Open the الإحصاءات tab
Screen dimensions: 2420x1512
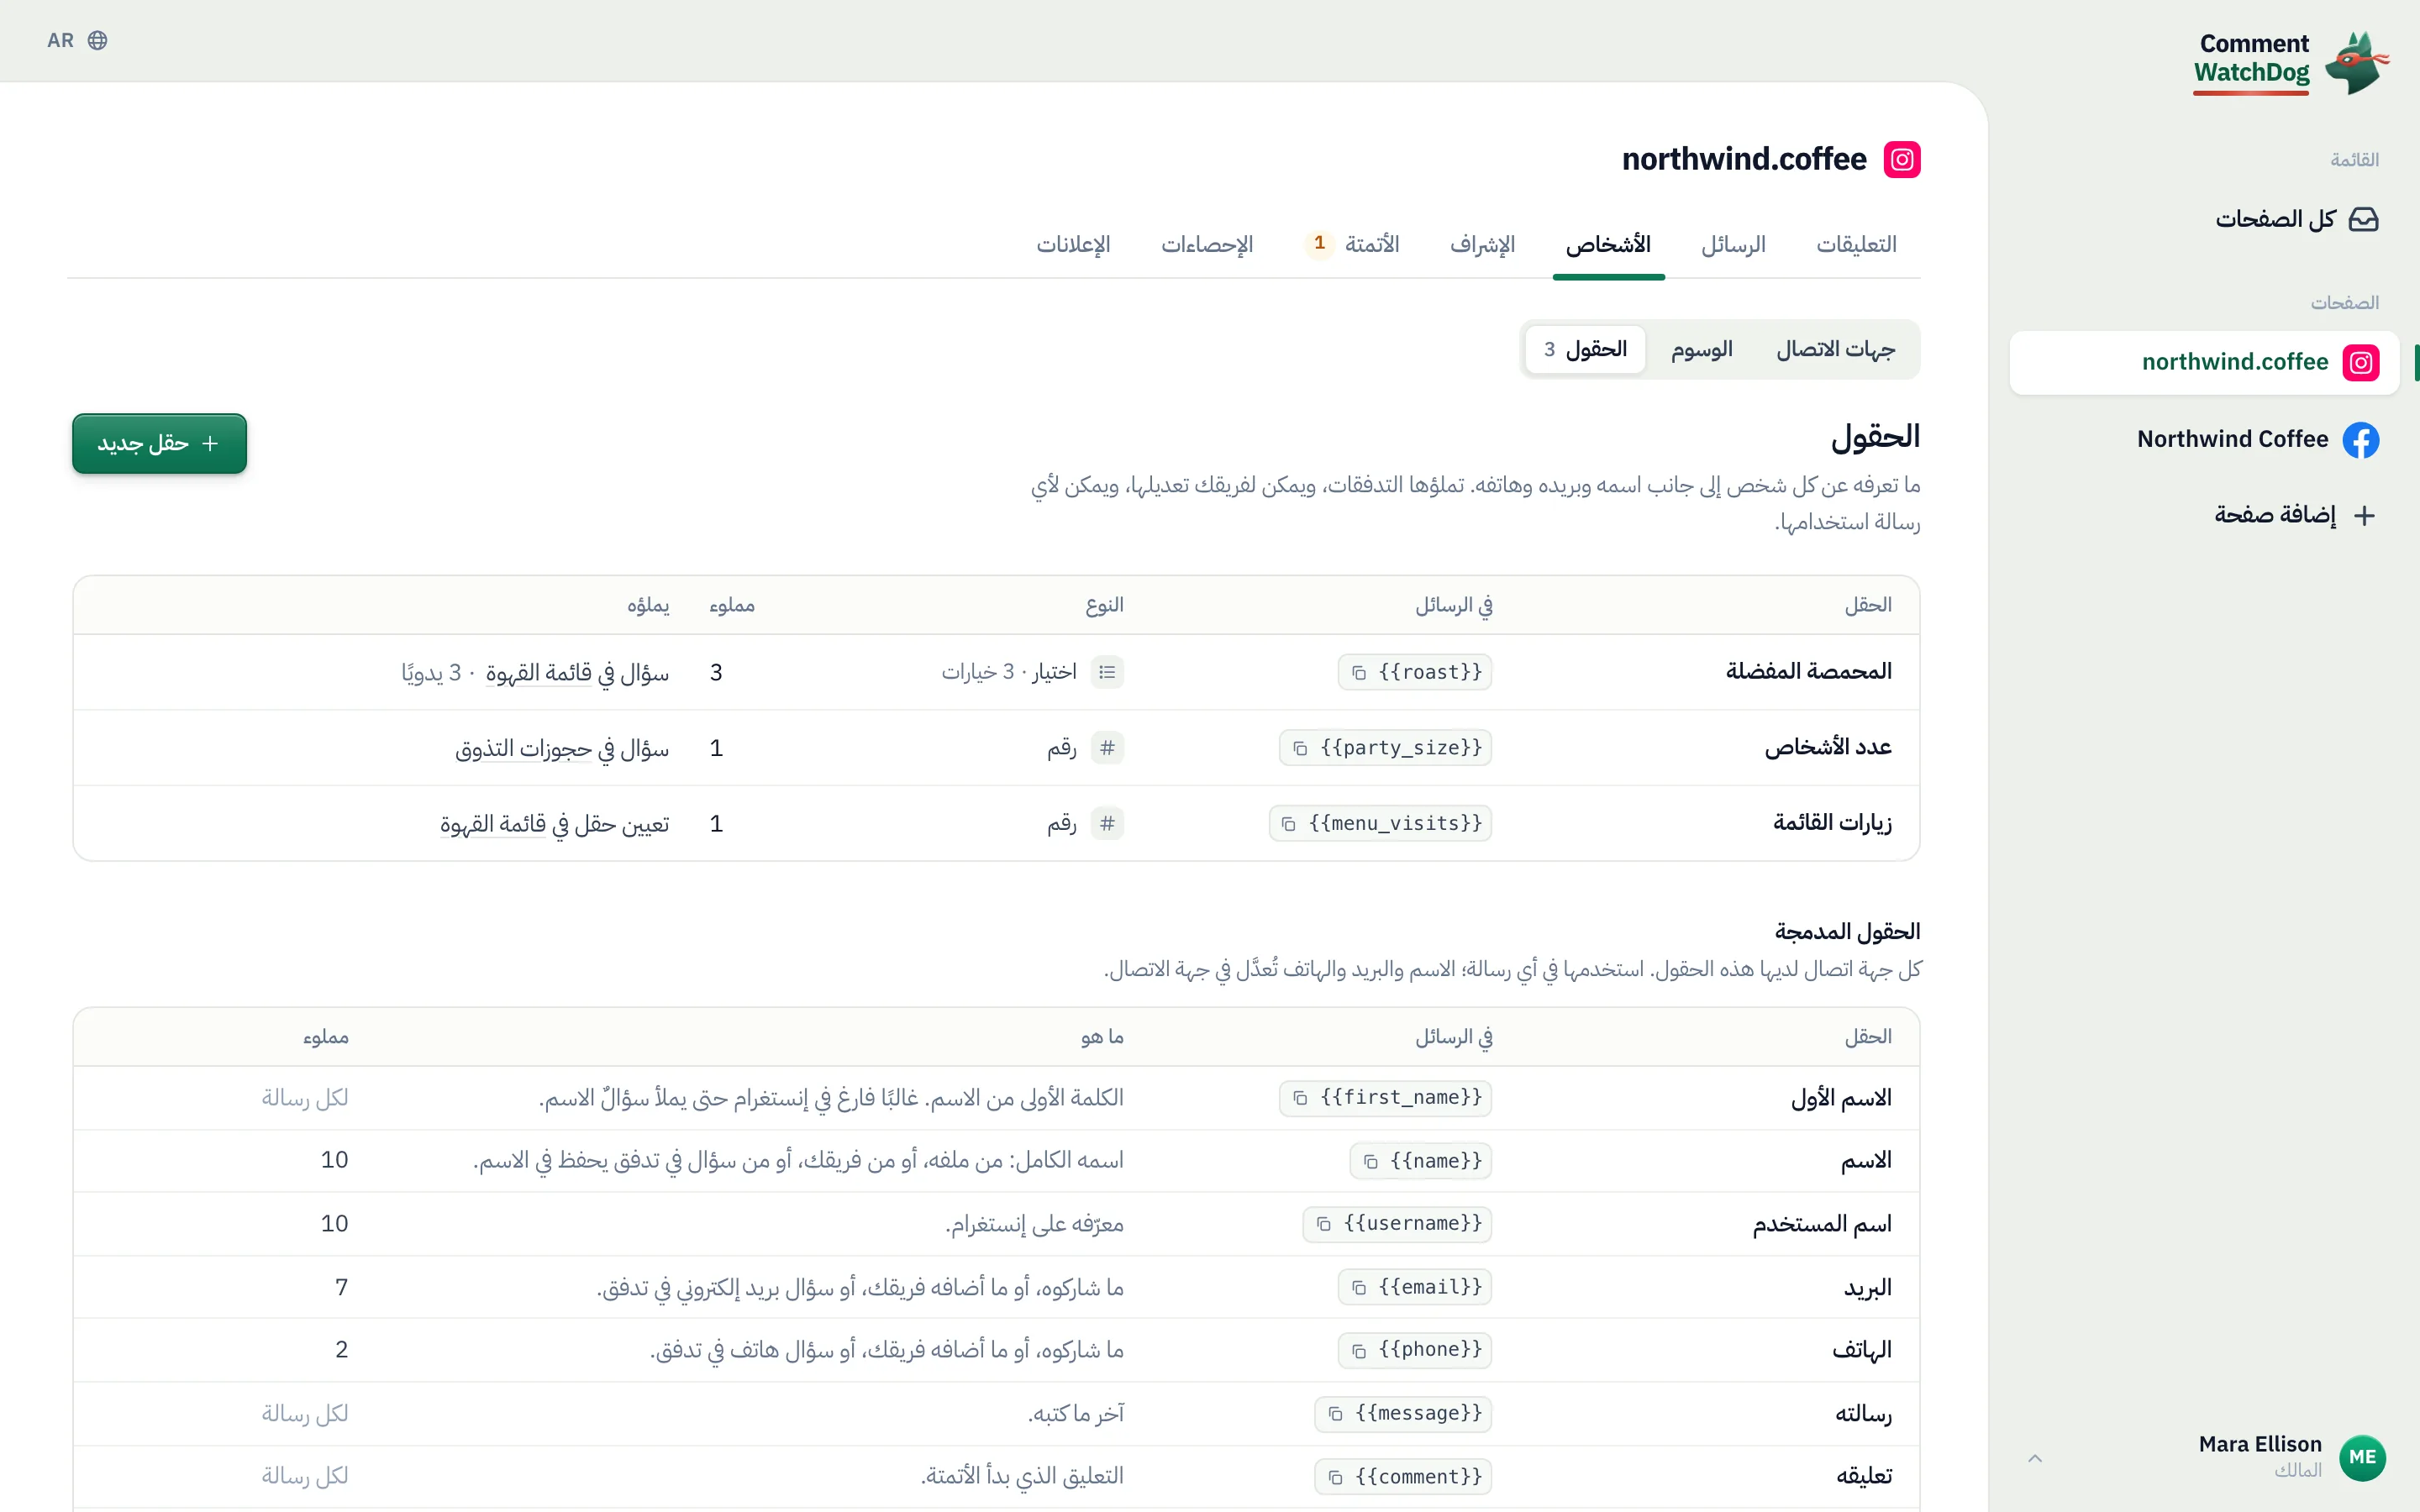coord(1206,245)
